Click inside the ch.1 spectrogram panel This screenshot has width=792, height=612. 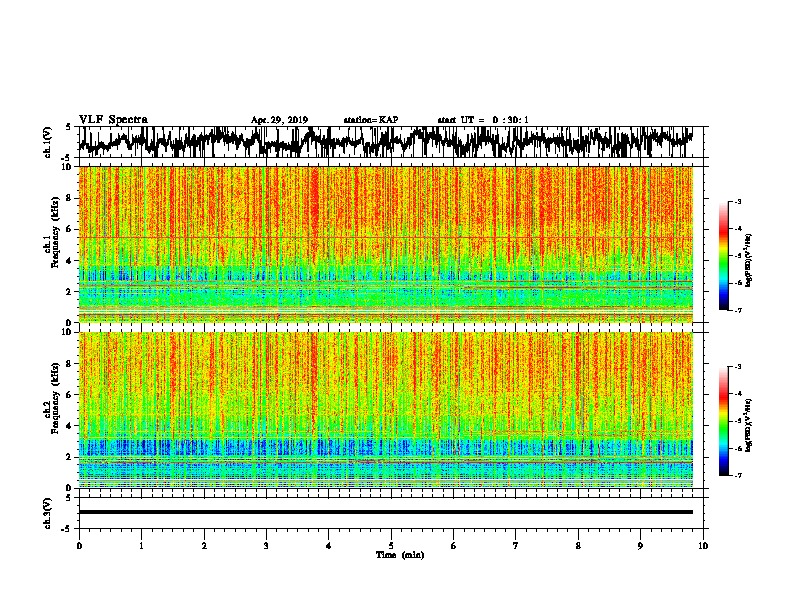(x=385, y=244)
